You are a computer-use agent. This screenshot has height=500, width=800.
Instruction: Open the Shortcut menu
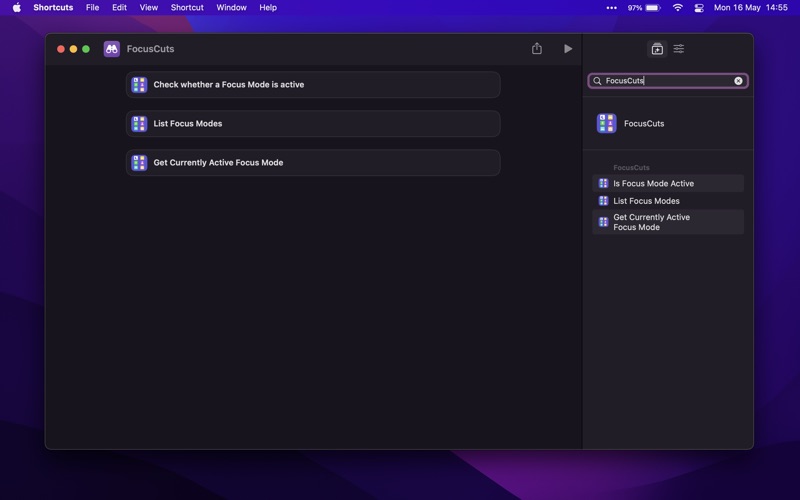click(187, 8)
